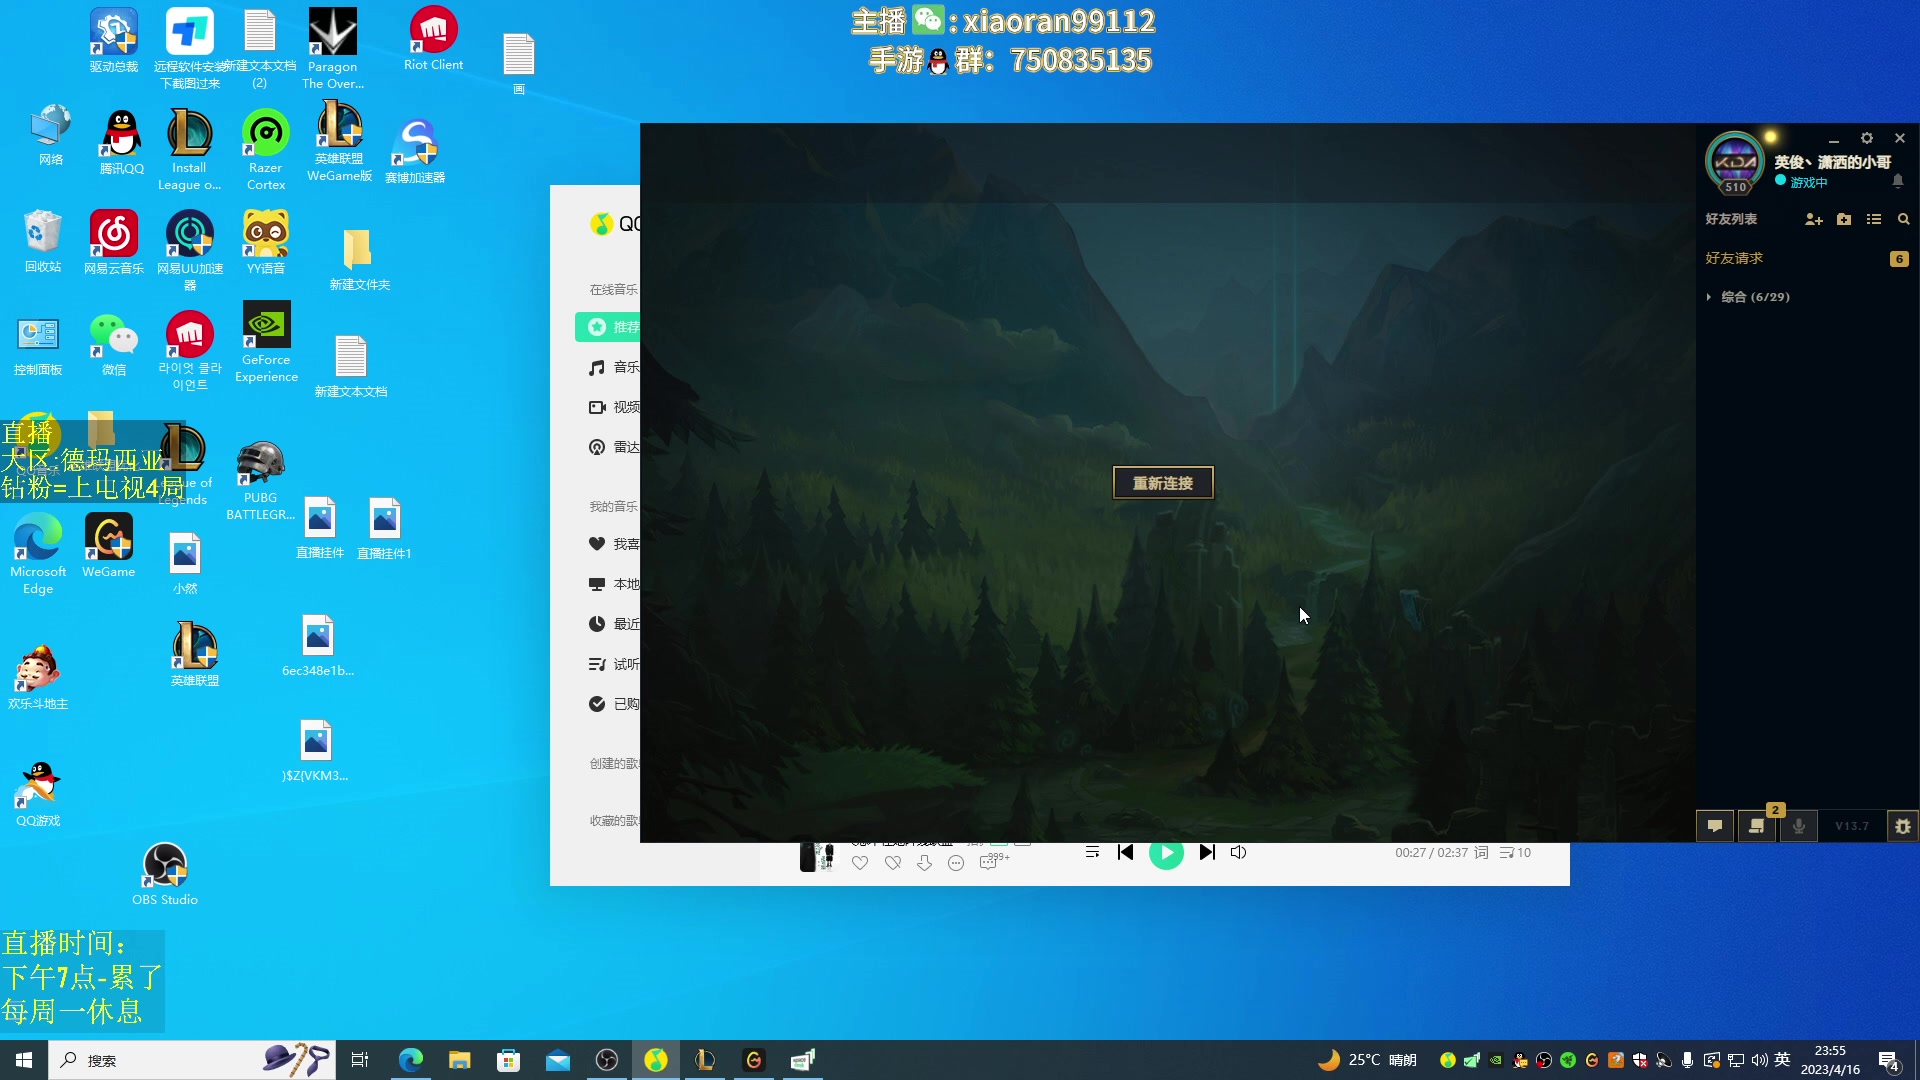Open the clock showing 23:55
The image size is (1920, 1080).
(x=1830, y=1060)
